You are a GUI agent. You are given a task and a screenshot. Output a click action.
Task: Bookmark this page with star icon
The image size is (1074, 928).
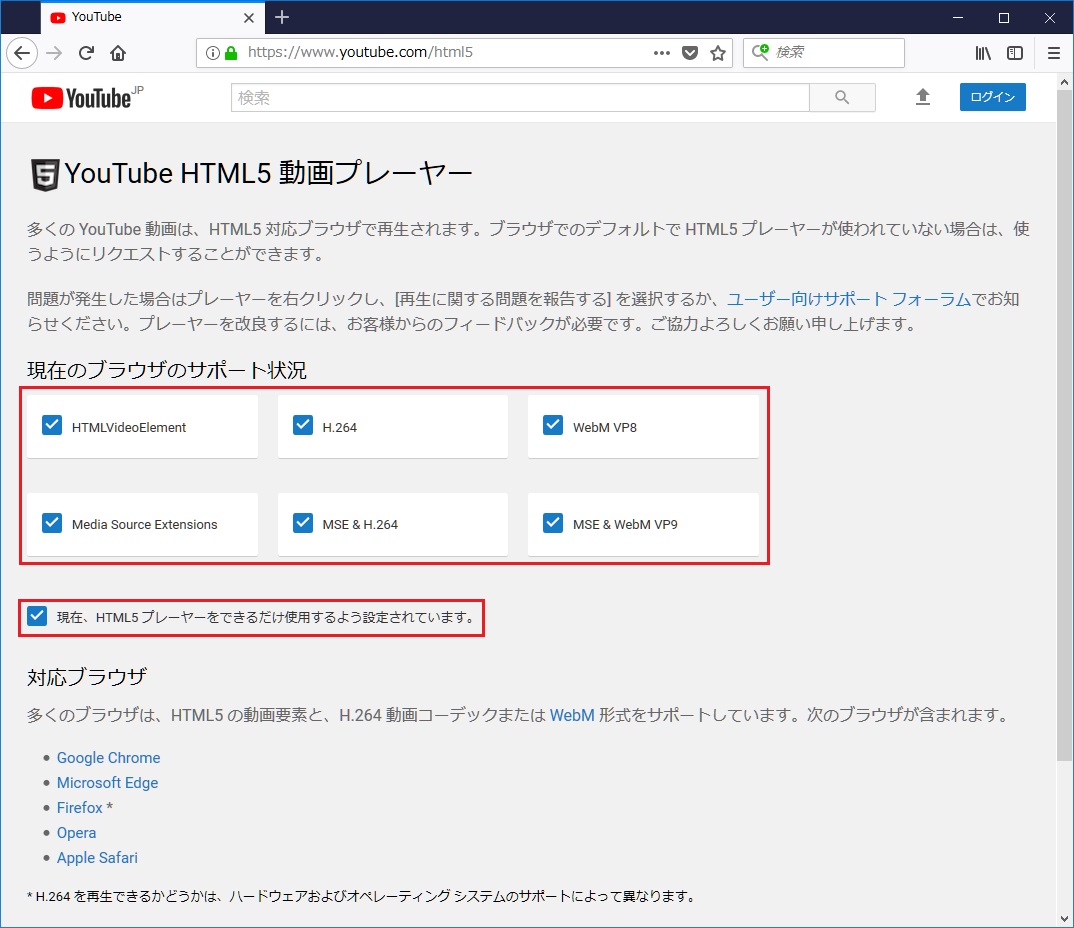tap(717, 53)
